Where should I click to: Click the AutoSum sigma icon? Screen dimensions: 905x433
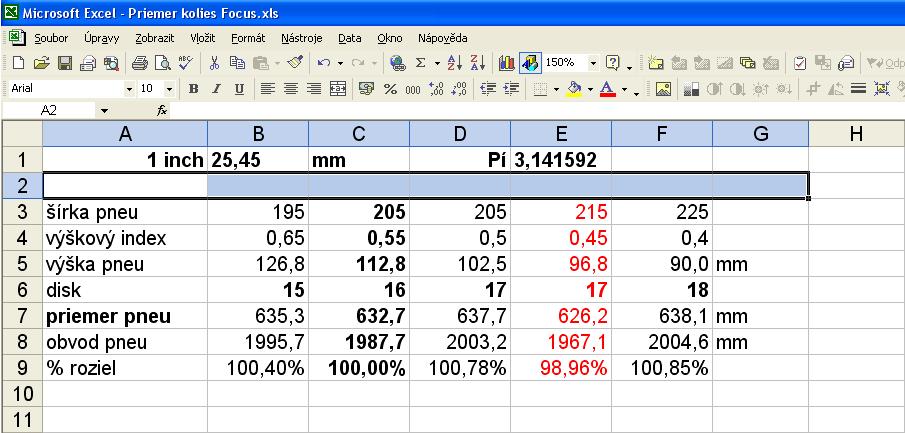(420, 63)
